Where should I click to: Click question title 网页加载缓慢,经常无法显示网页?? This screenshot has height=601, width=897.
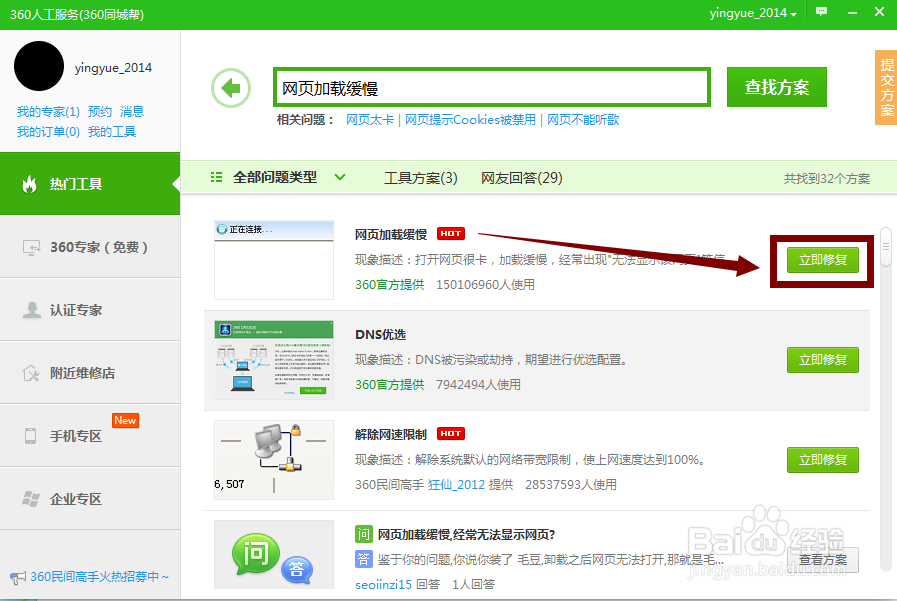click(466, 535)
